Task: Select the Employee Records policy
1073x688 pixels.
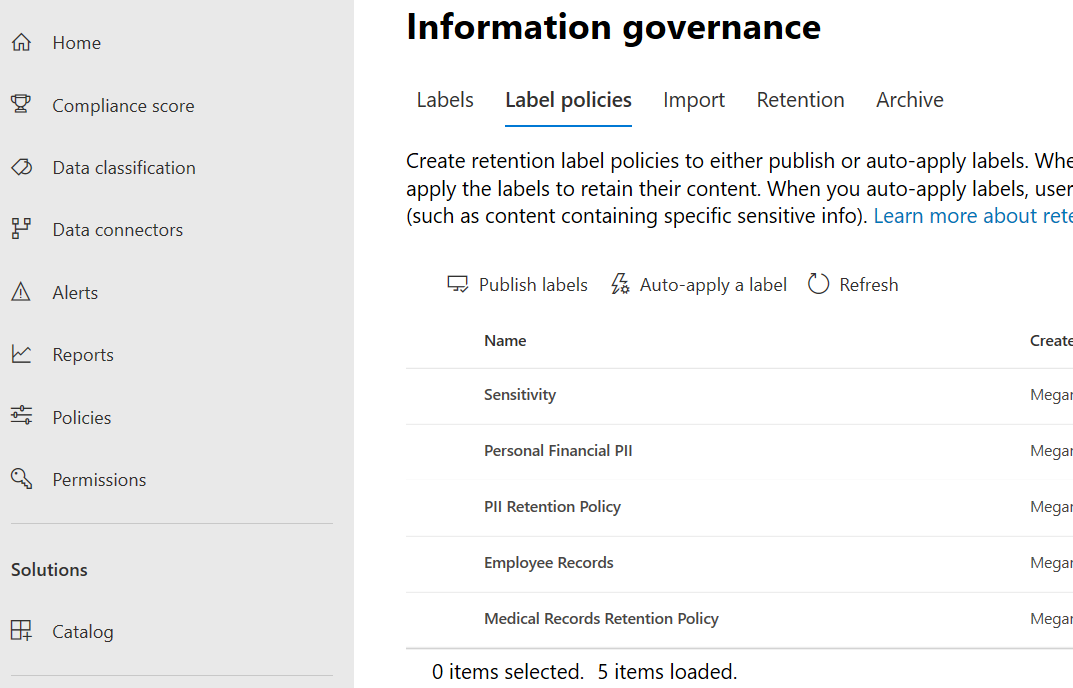Action: pos(739,563)
